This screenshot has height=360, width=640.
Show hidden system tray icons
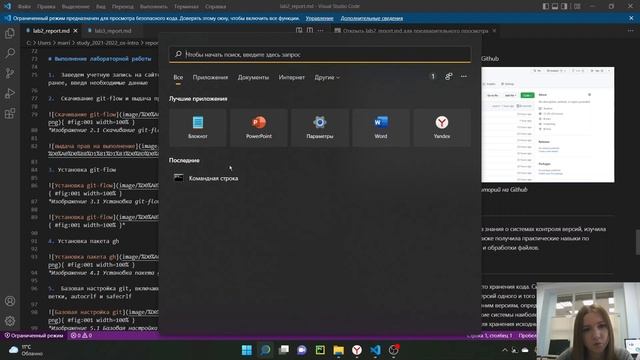(x=505, y=350)
